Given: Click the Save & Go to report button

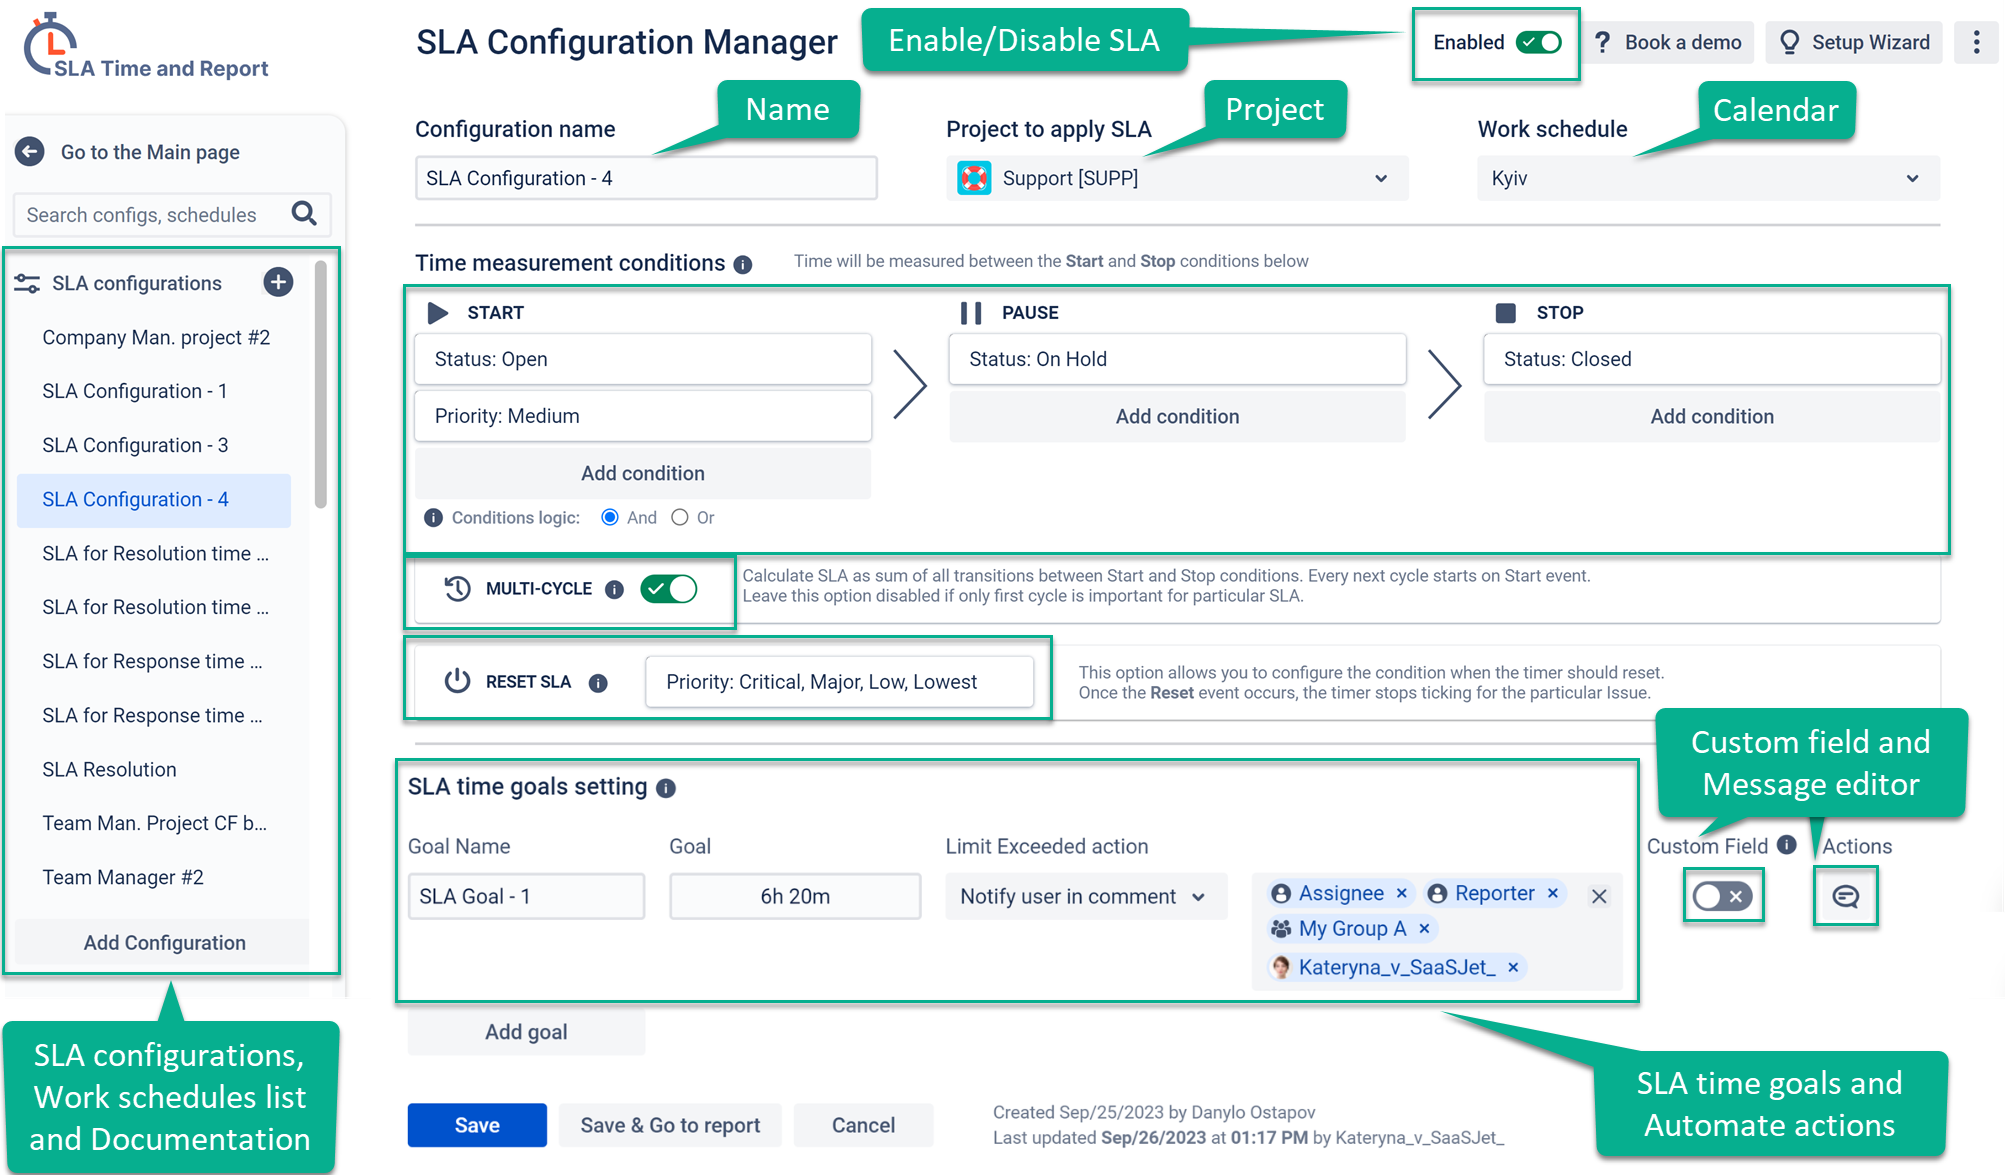Looking at the screenshot, I should (670, 1124).
